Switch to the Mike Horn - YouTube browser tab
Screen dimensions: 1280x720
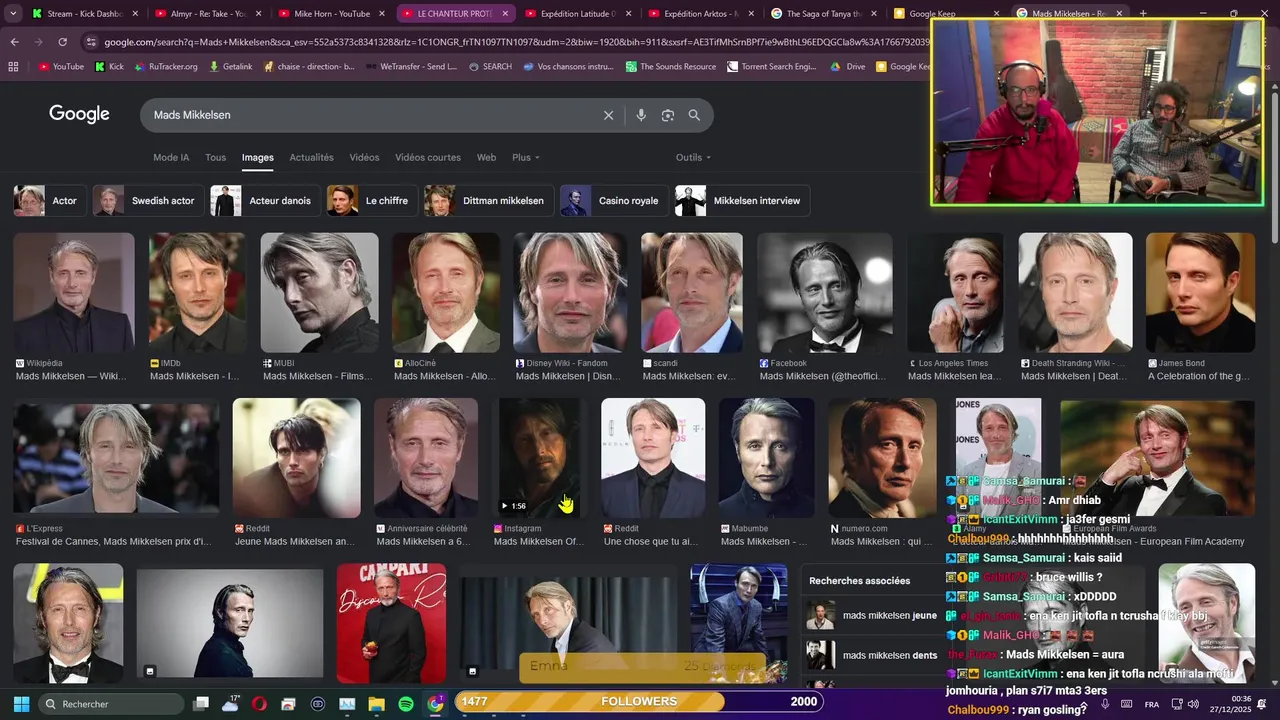coord(332,14)
